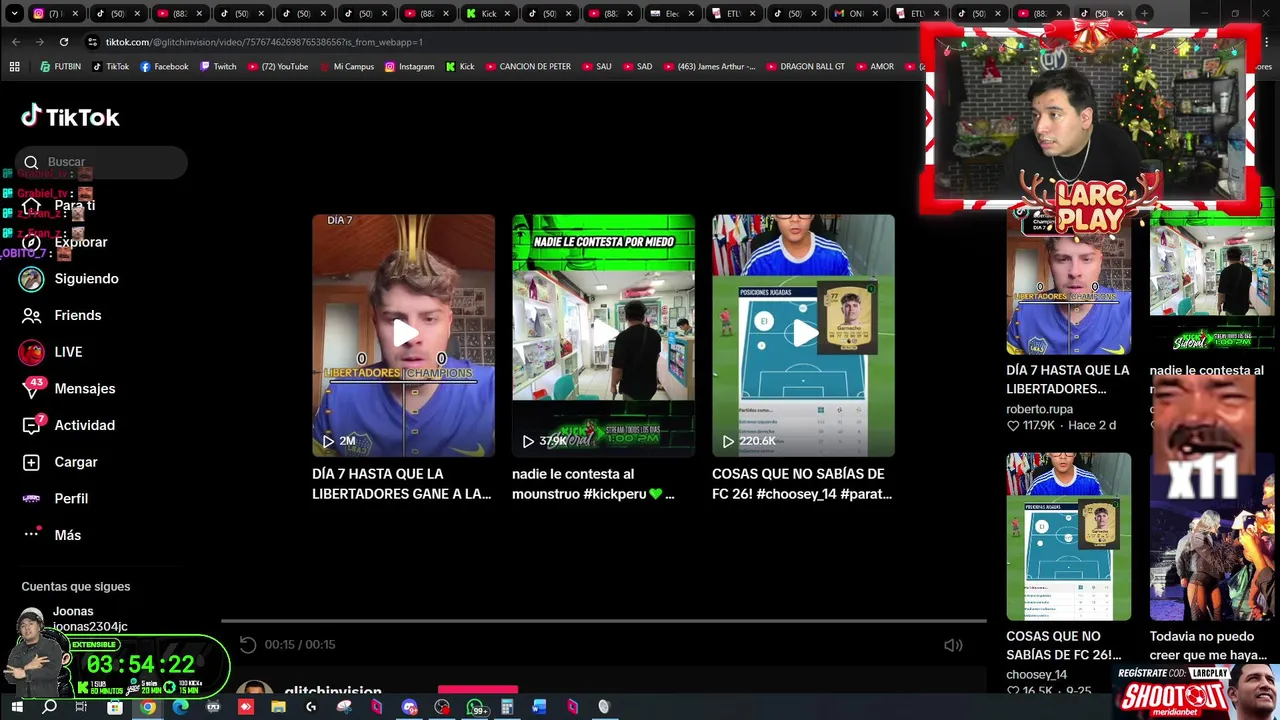Click Cargar upload option
Screen dimensions: 1280x720
pos(76,462)
